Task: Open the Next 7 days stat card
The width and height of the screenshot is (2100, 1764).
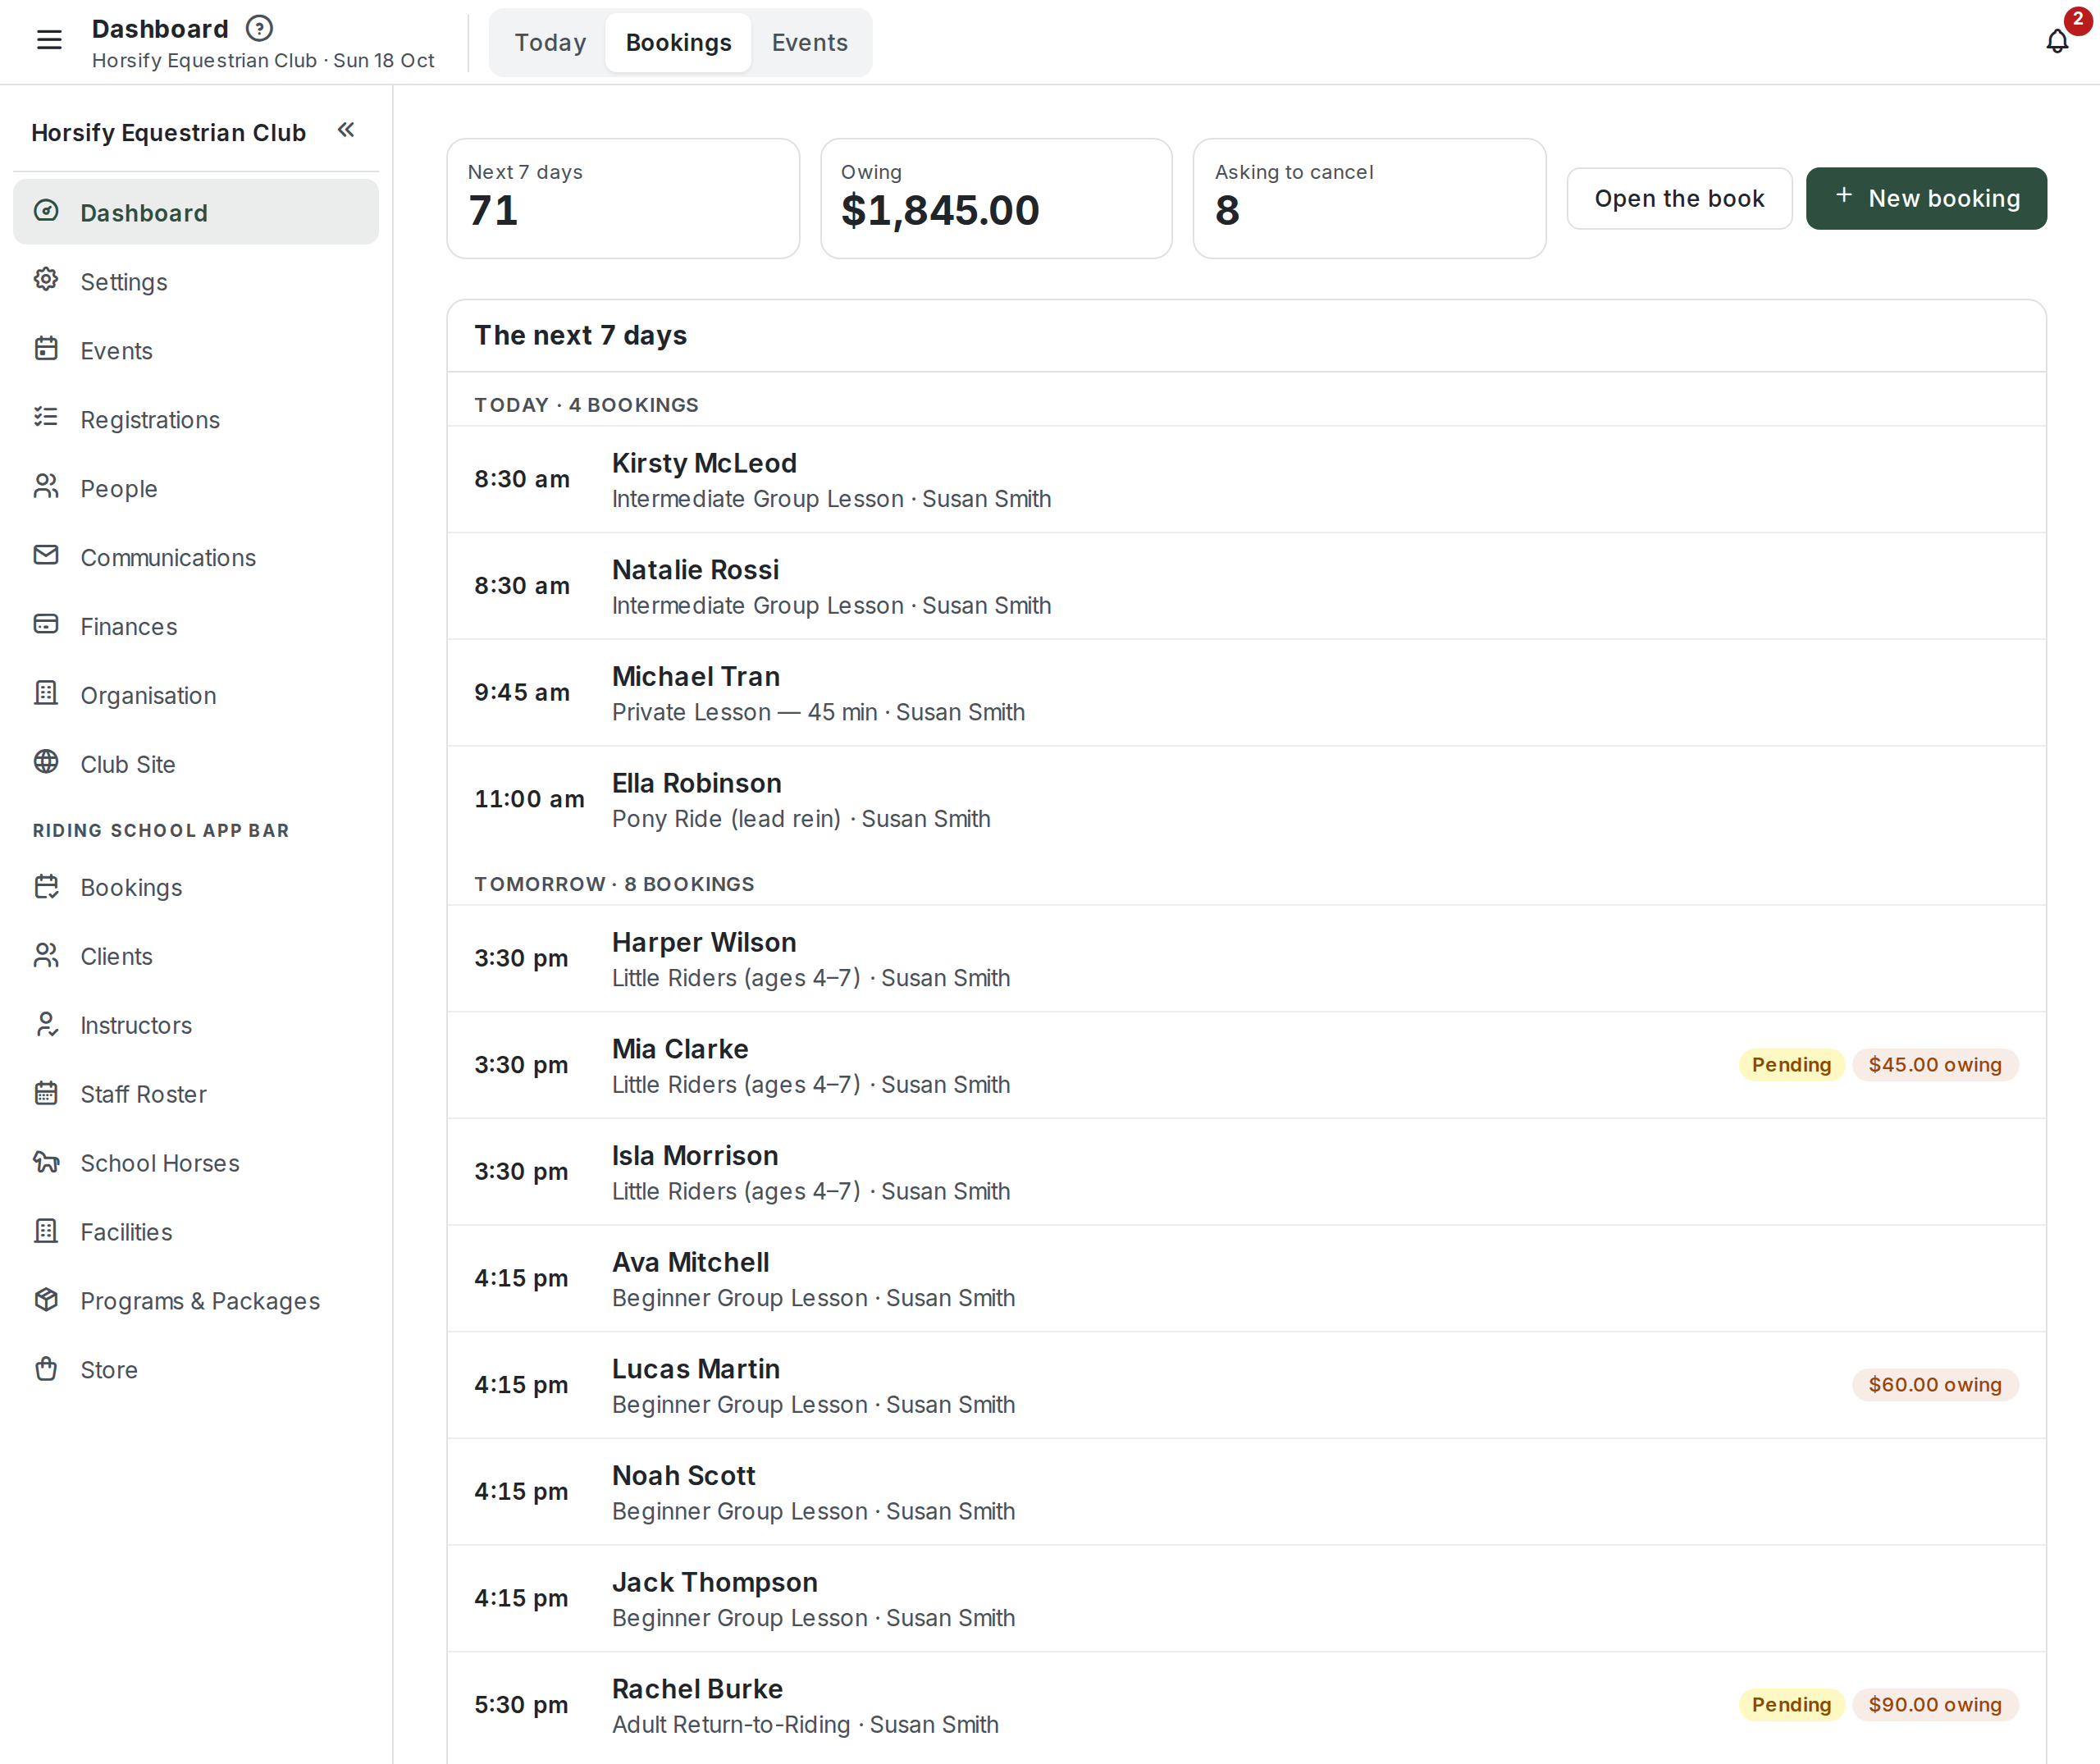Action: pyautogui.click(x=623, y=199)
